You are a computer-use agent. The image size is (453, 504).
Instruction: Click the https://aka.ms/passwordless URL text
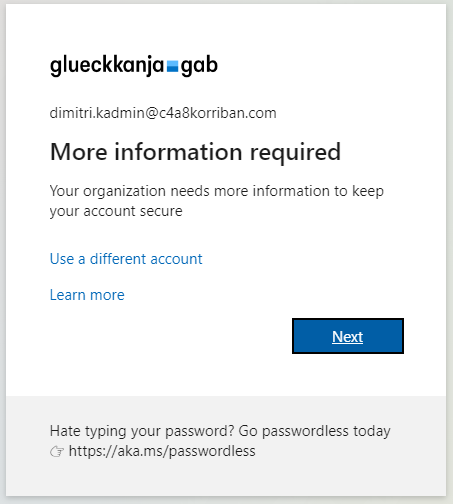(x=162, y=451)
